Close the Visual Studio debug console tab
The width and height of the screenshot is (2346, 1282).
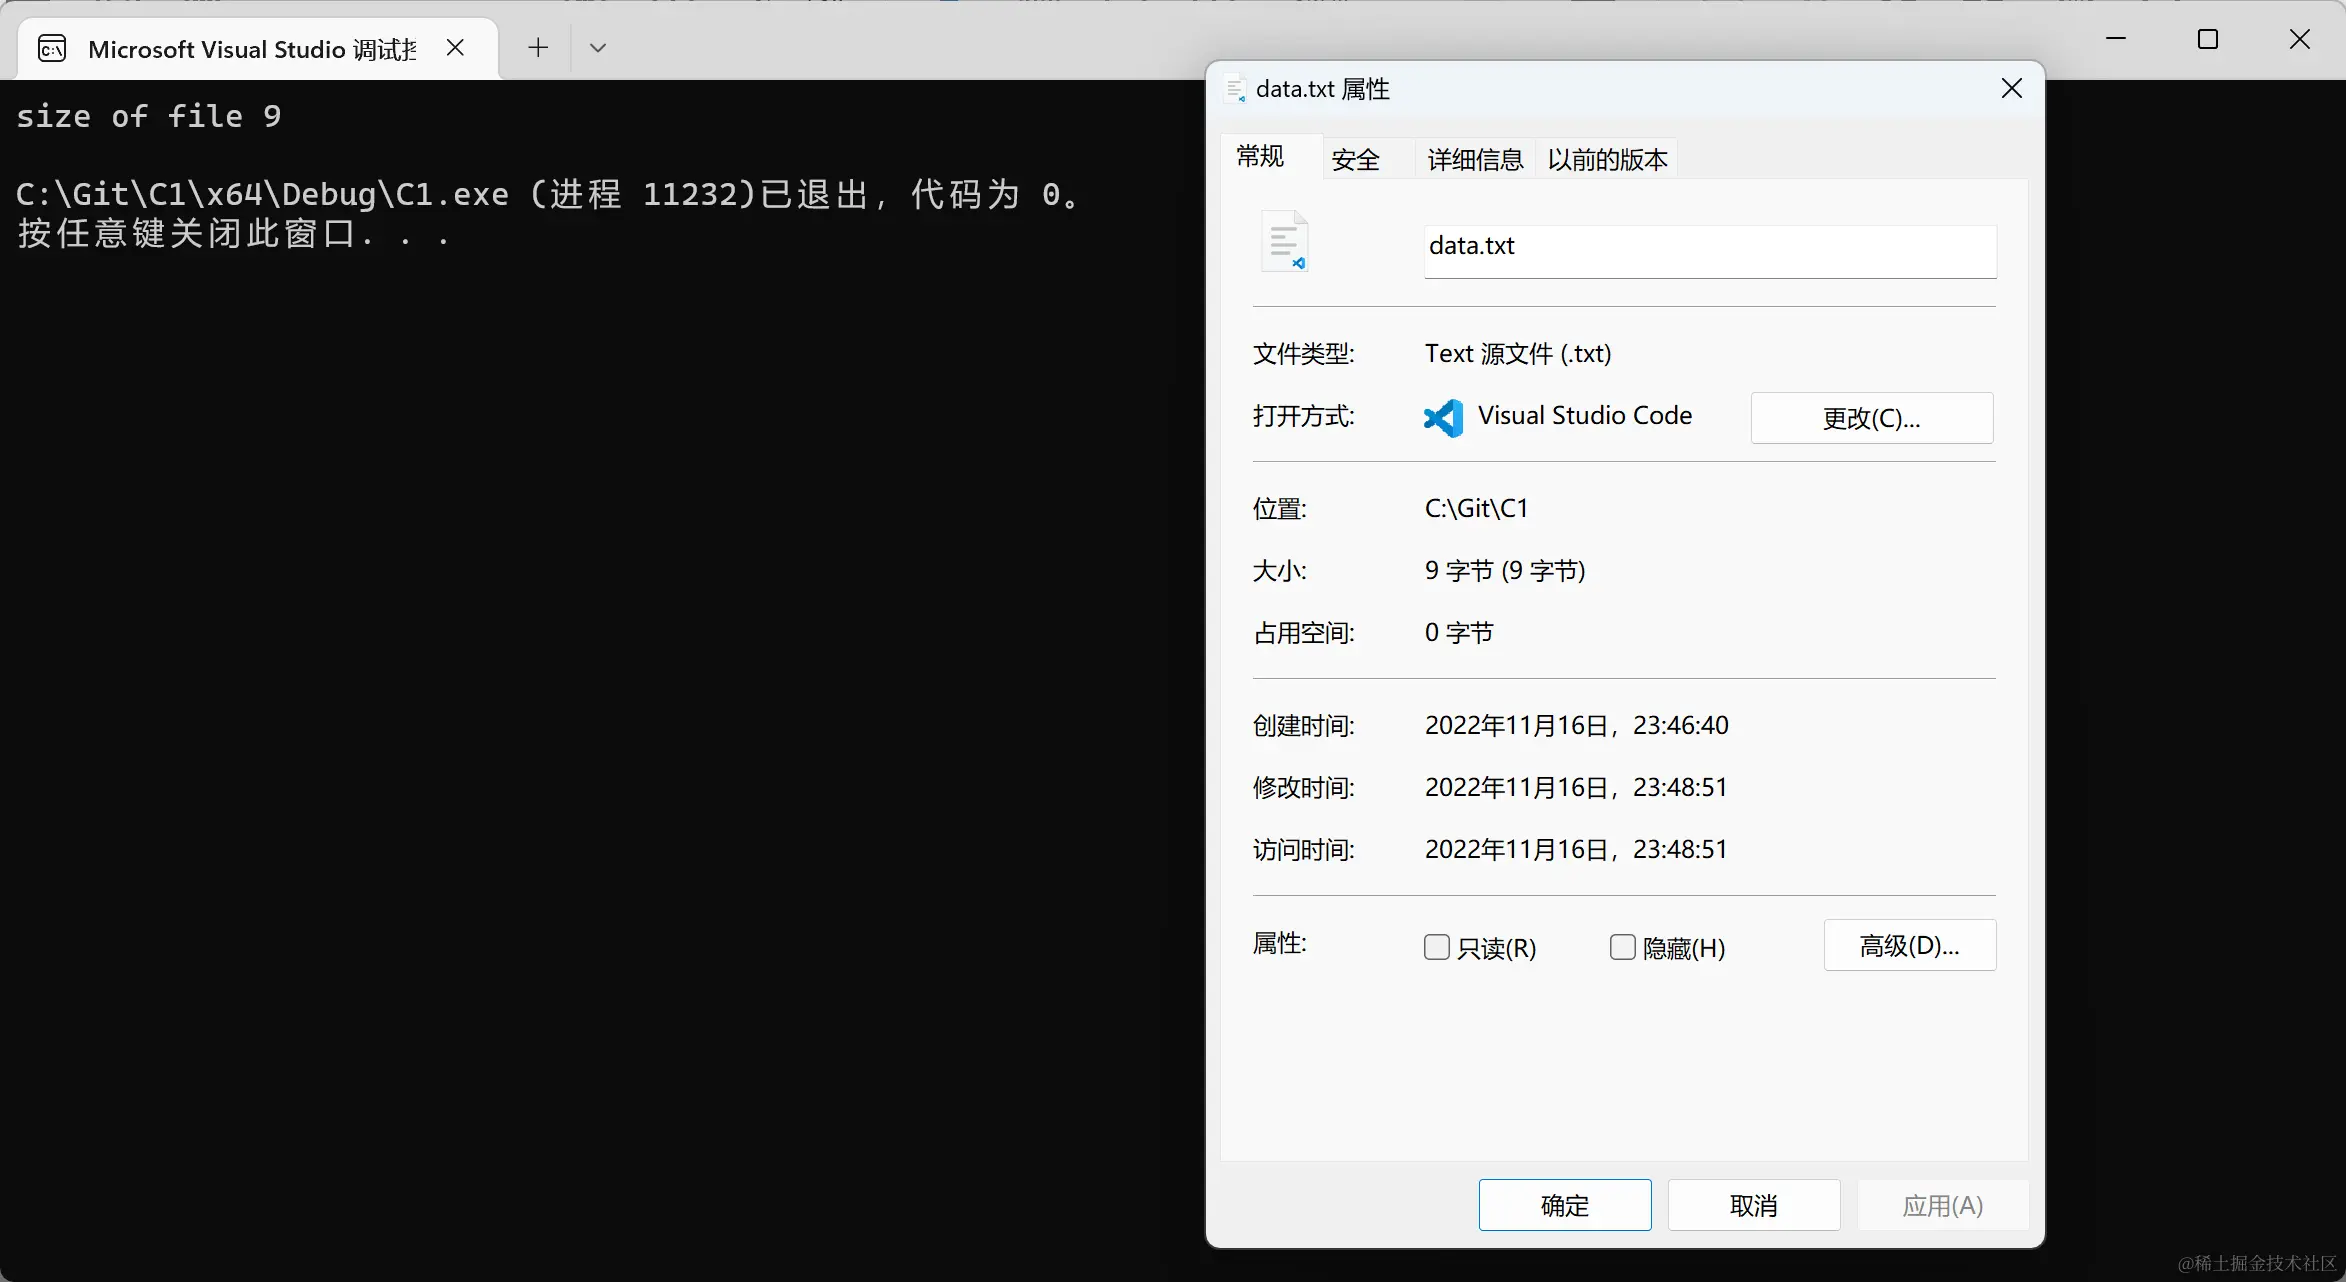click(x=455, y=48)
